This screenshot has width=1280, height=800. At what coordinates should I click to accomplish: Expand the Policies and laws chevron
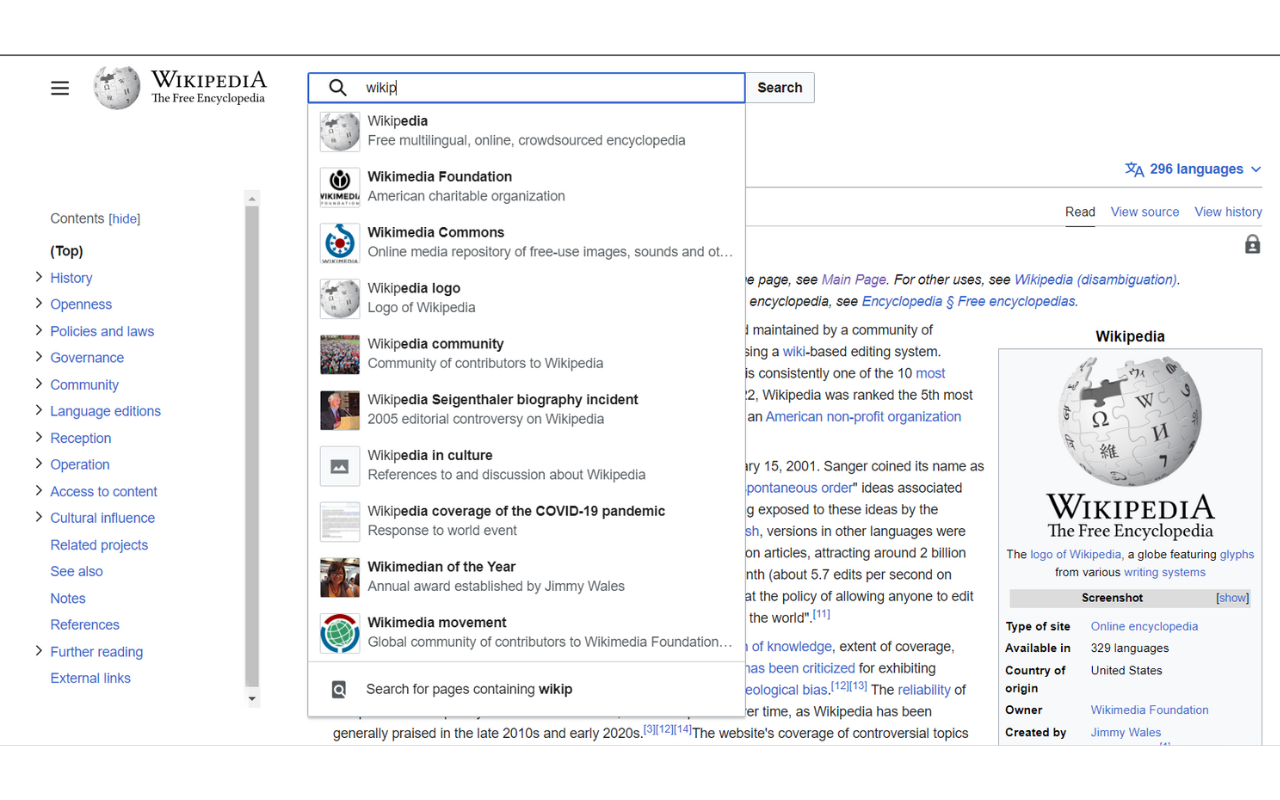39,330
